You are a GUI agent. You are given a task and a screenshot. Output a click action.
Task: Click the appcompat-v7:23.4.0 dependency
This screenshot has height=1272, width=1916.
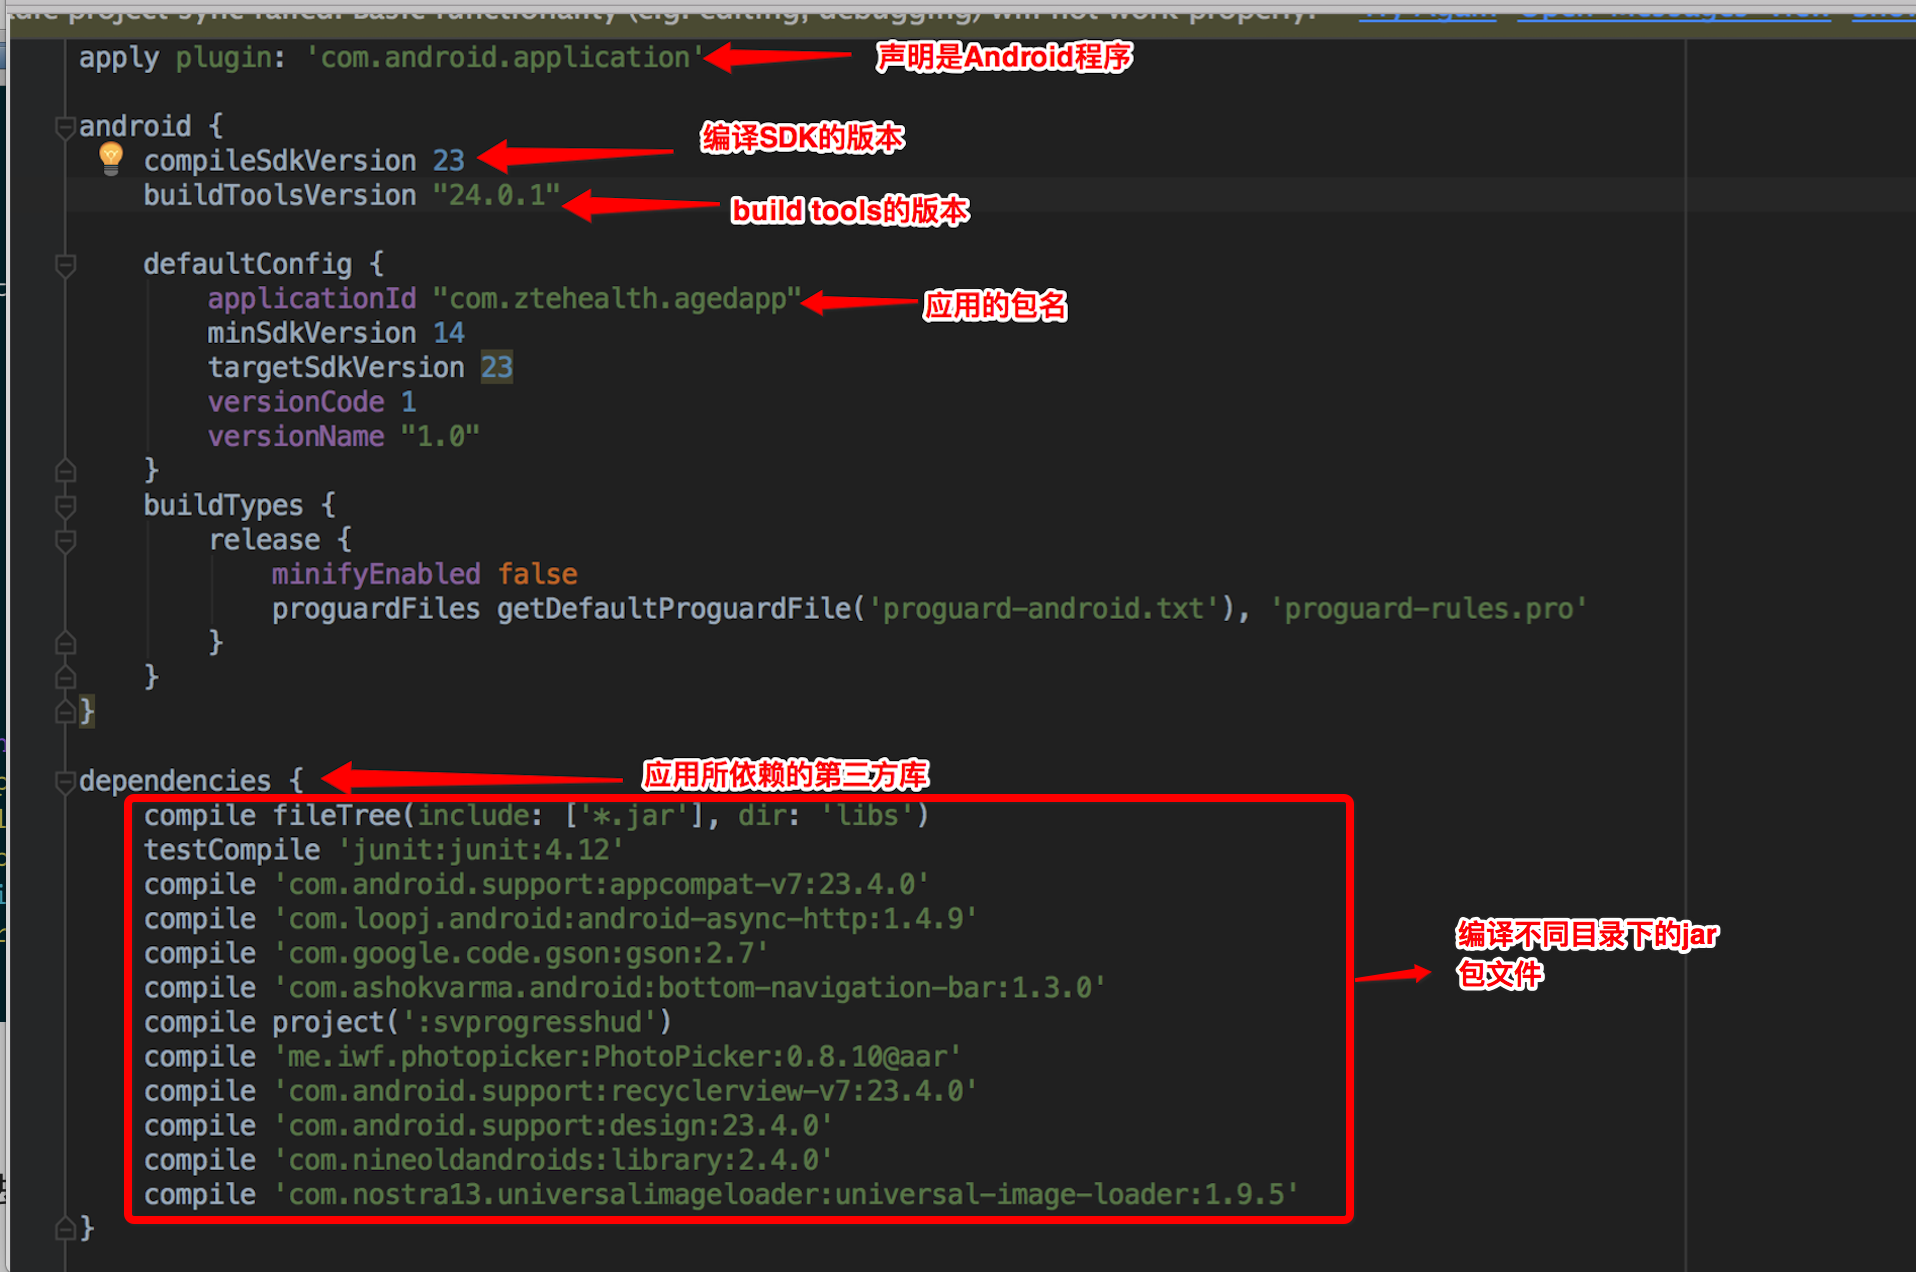(601, 885)
